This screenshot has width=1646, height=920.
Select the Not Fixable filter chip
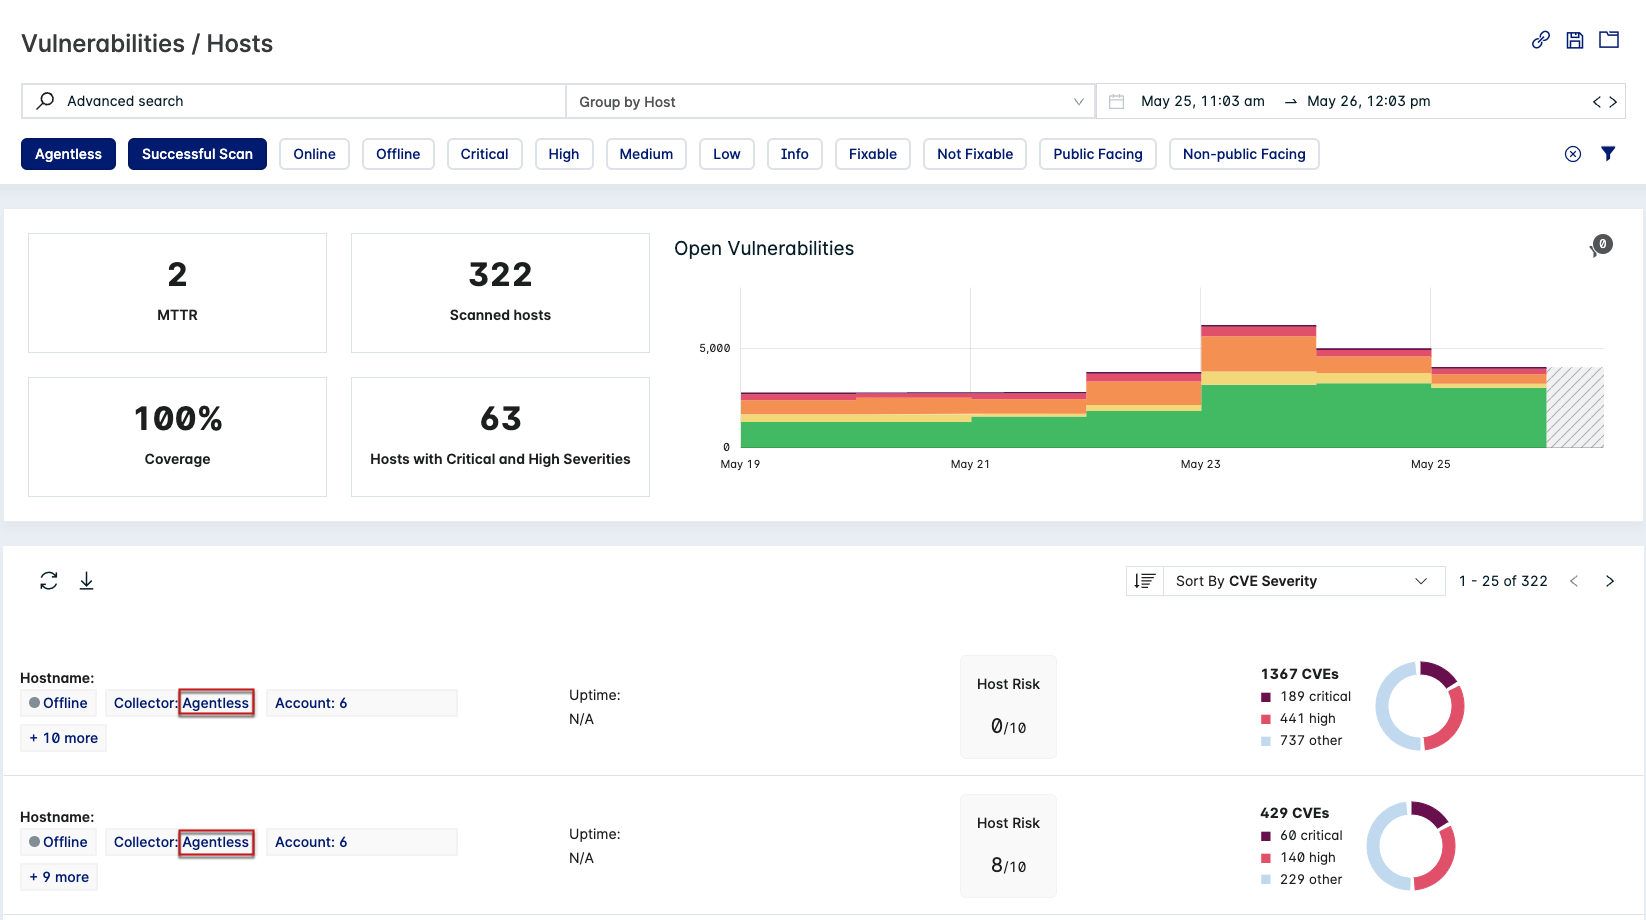974,153
